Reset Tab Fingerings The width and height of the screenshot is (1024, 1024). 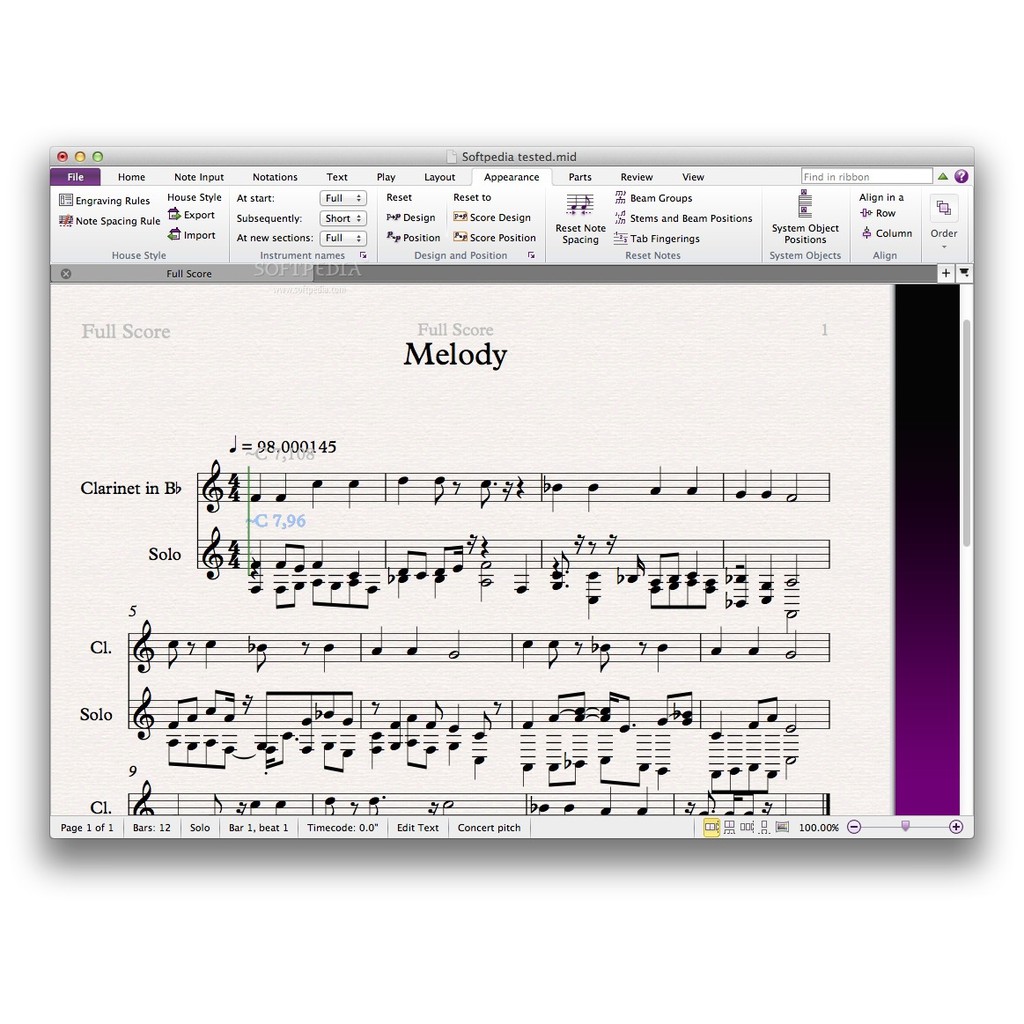point(657,238)
